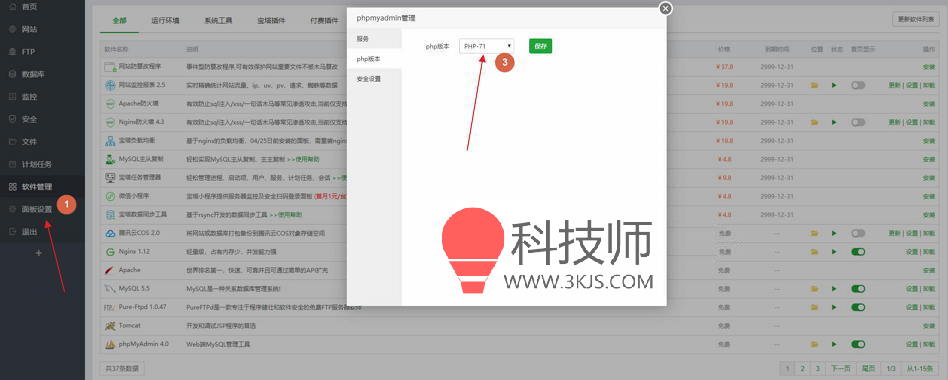This screenshot has width=948, height=380.
Task: Click the MySQL主从复制 icon
Action: tap(110, 159)
